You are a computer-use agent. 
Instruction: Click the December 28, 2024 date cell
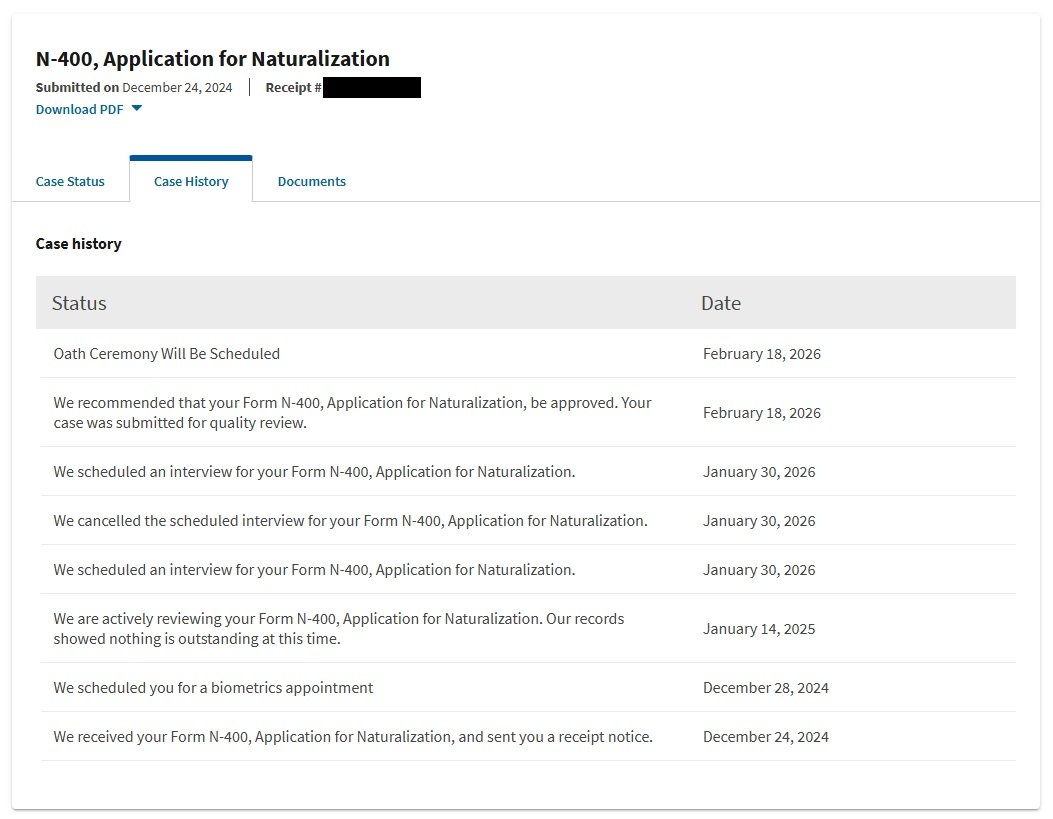tap(766, 688)
